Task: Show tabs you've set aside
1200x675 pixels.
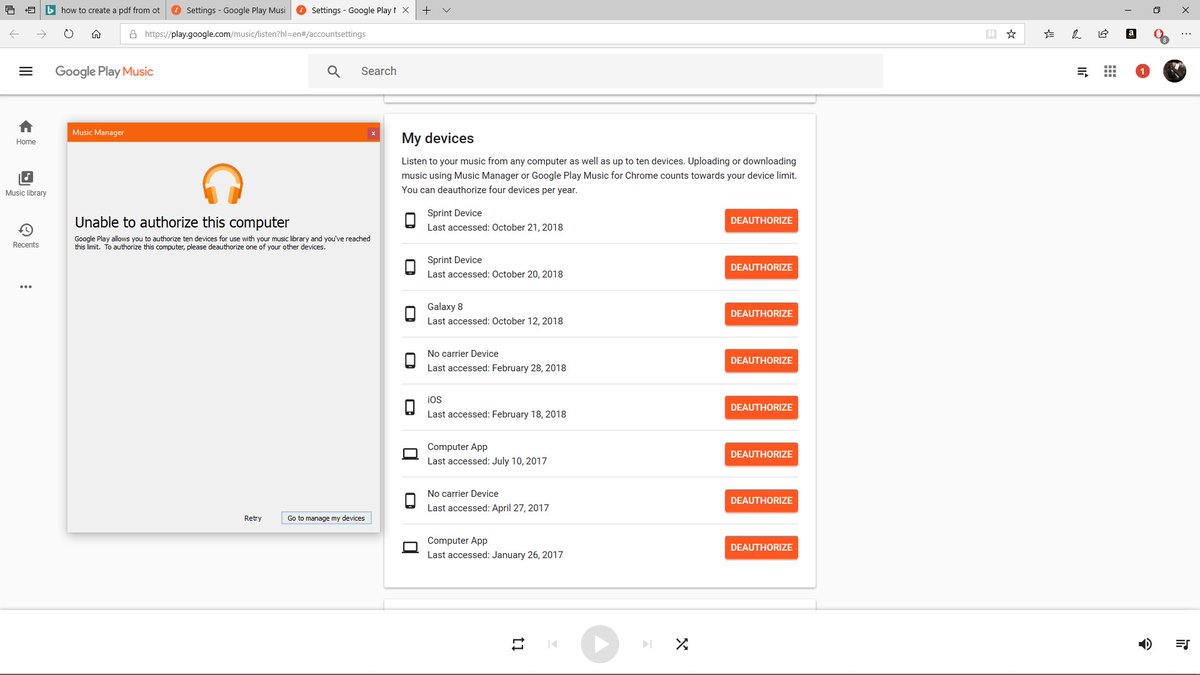Action: [9, 10]
